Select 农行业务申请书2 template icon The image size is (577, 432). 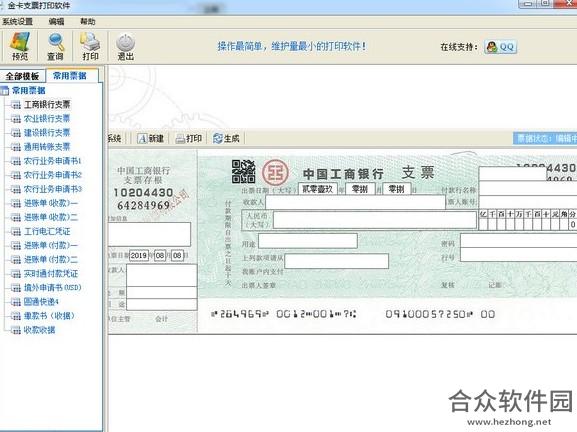16,175
